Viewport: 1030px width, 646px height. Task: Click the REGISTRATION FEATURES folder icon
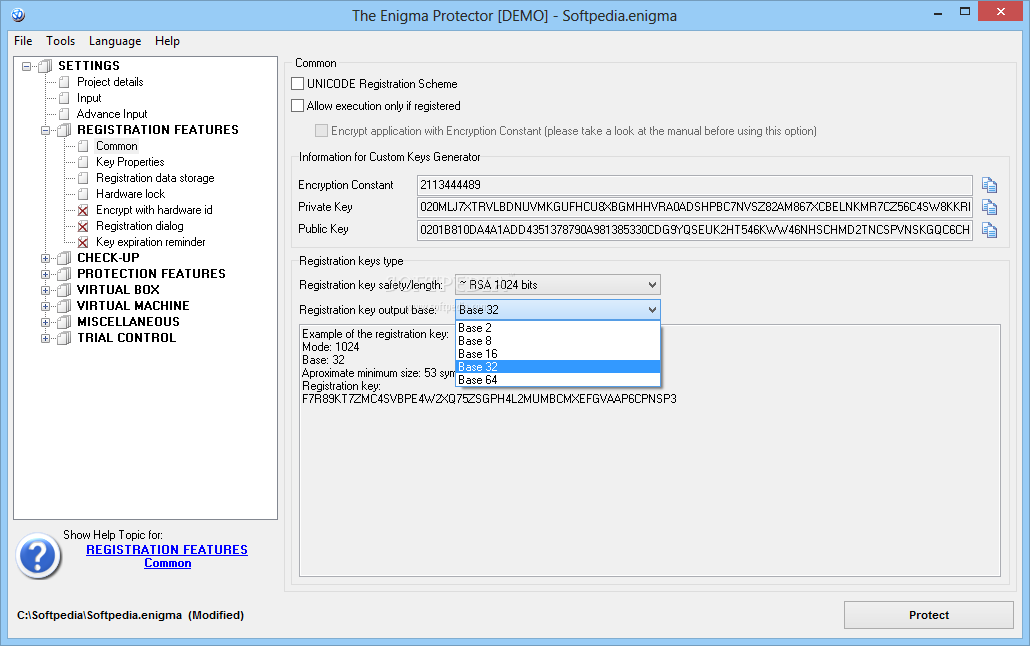point(64,130)
